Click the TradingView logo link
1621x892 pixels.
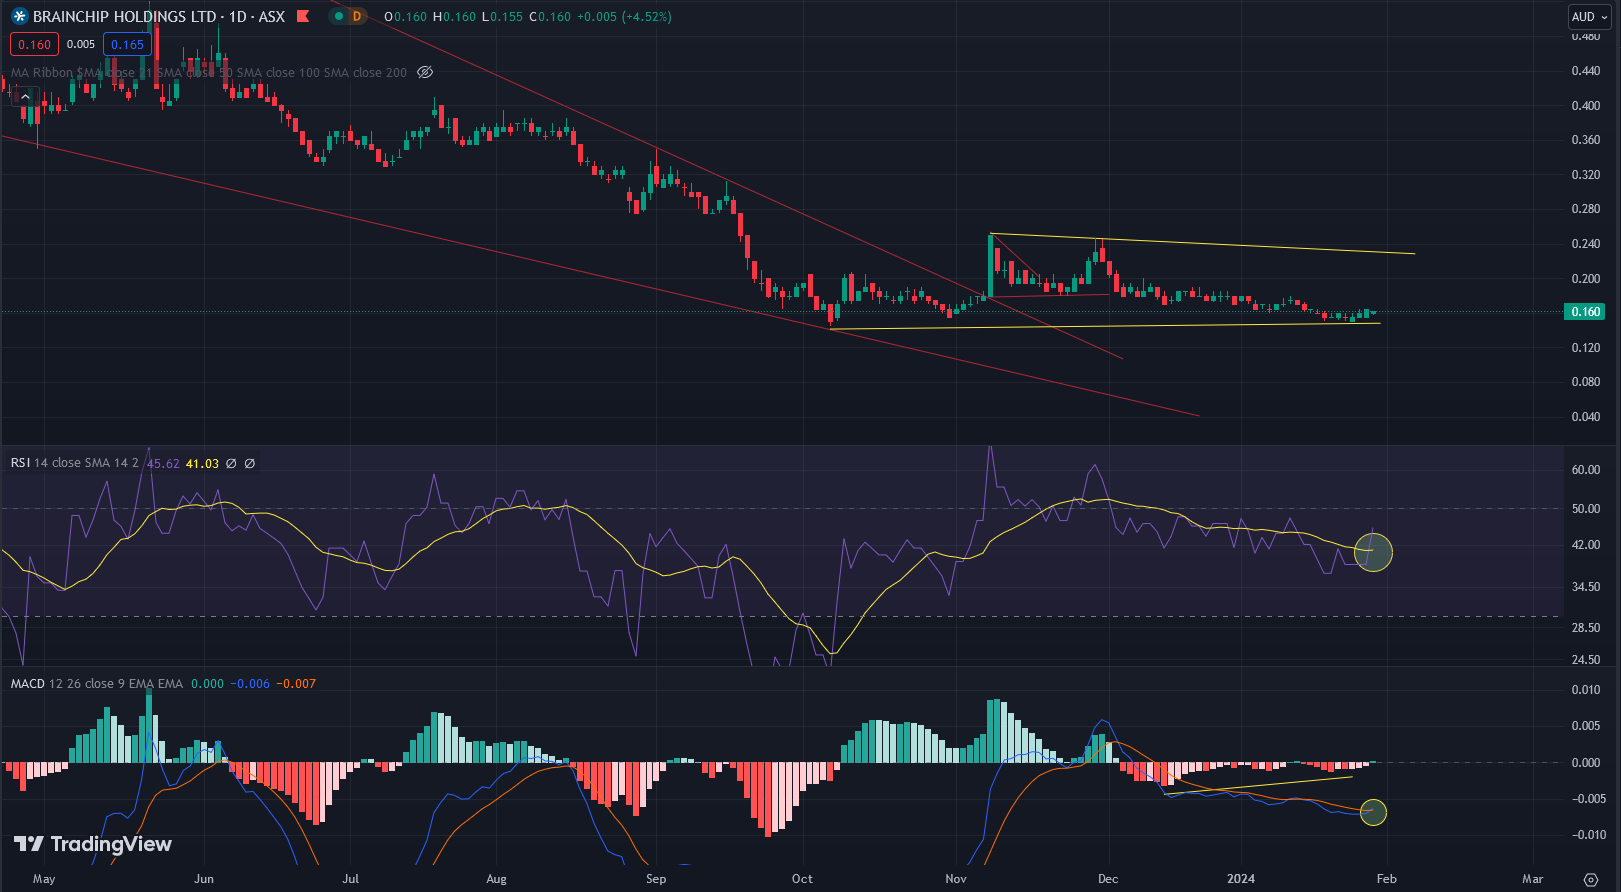[93, 844]
